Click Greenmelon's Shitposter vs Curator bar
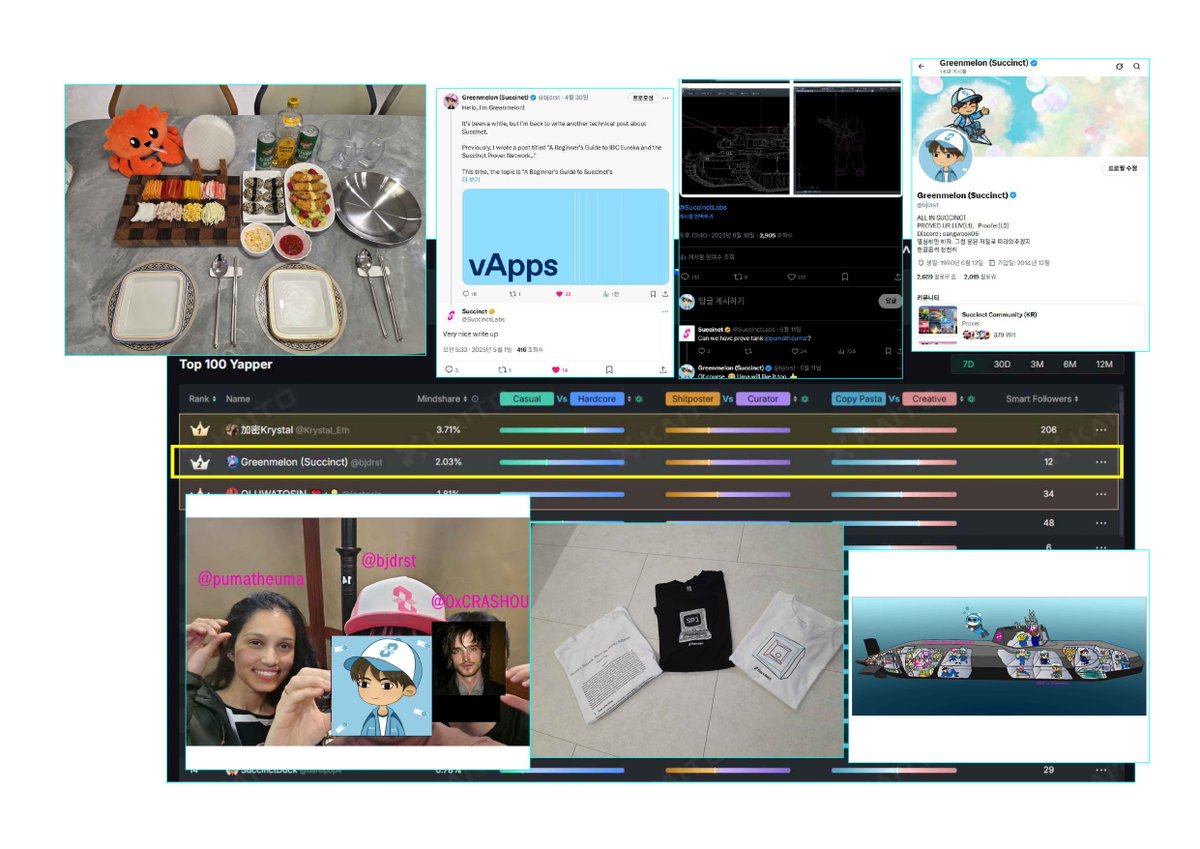Screen dimensions: 1200x849 pos(728,462)
